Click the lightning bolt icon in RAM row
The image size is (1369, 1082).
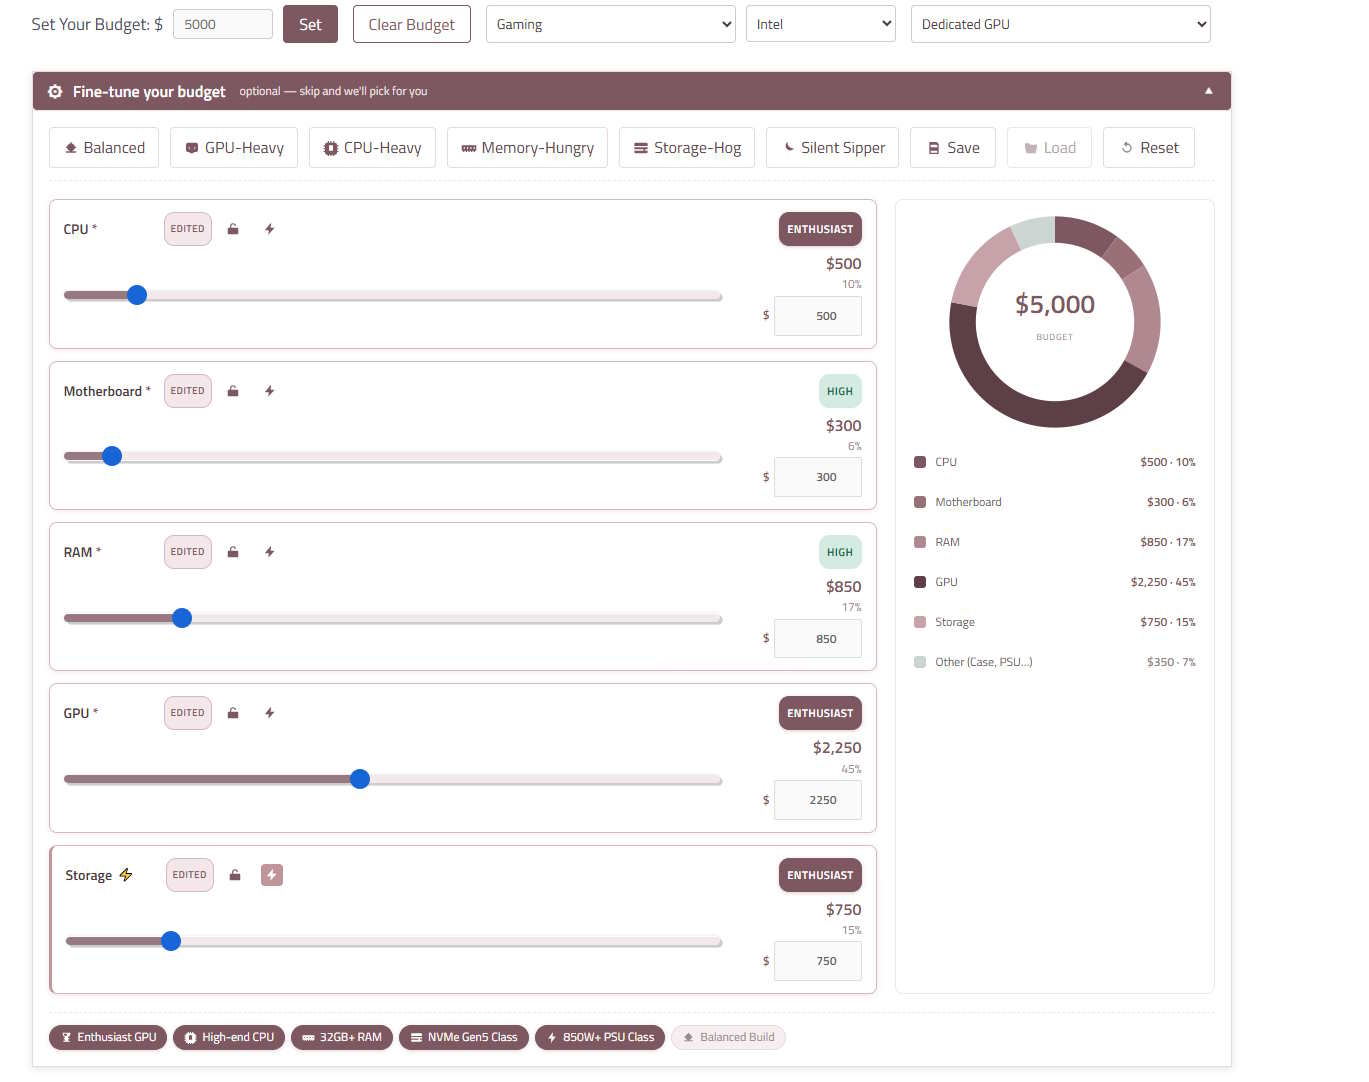270,552
